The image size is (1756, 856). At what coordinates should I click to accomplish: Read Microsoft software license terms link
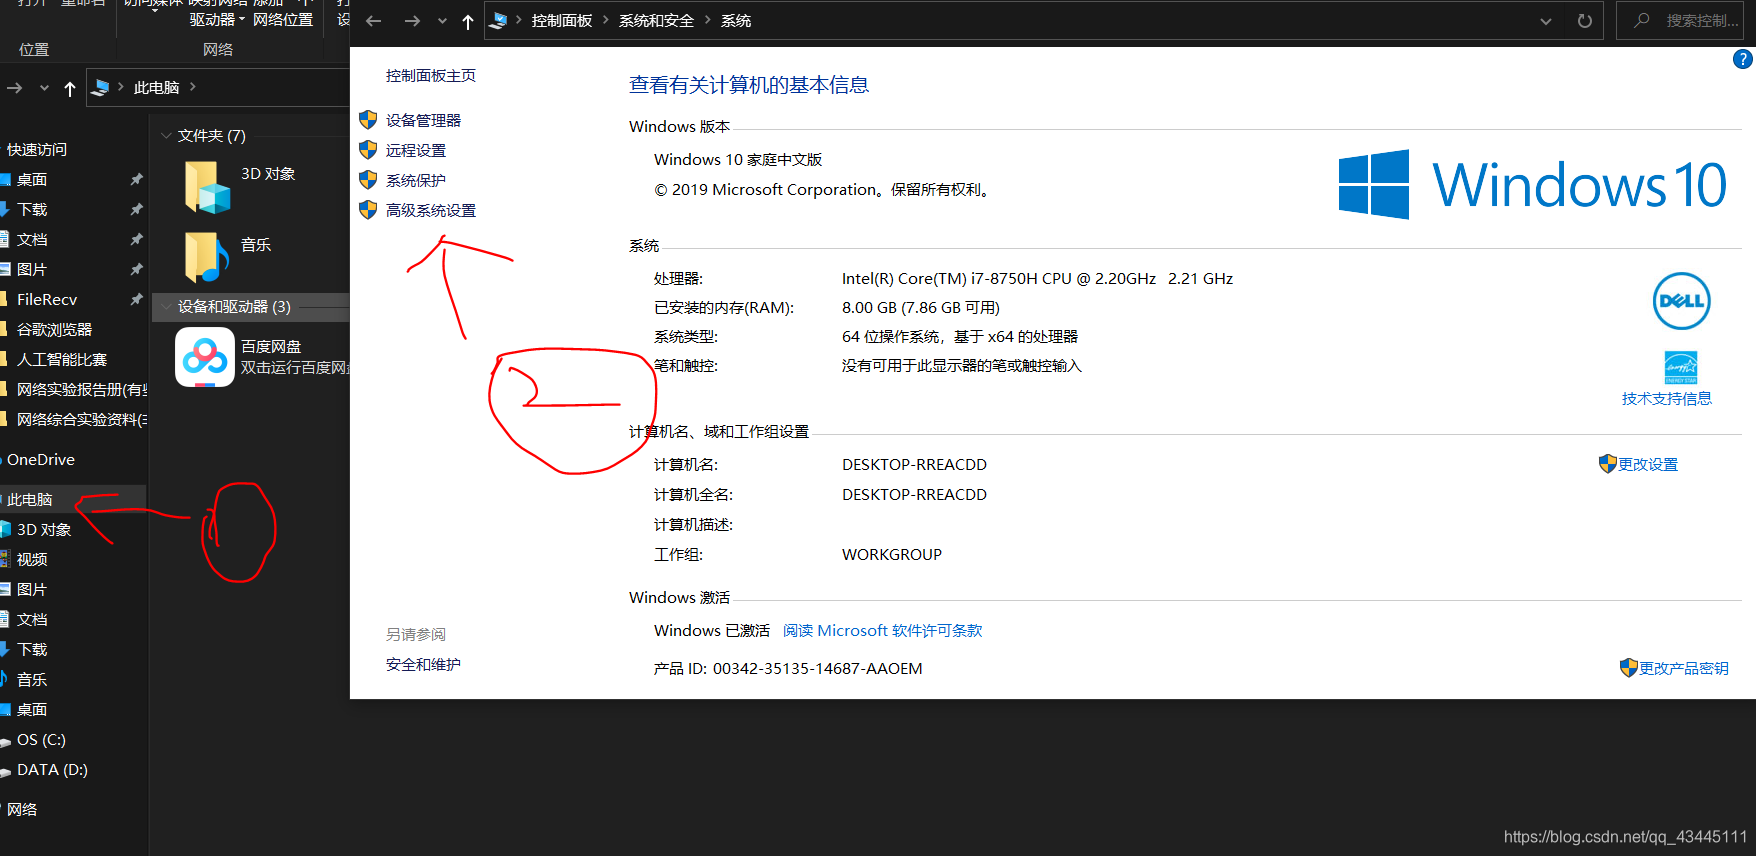click(x=882, y=630)
